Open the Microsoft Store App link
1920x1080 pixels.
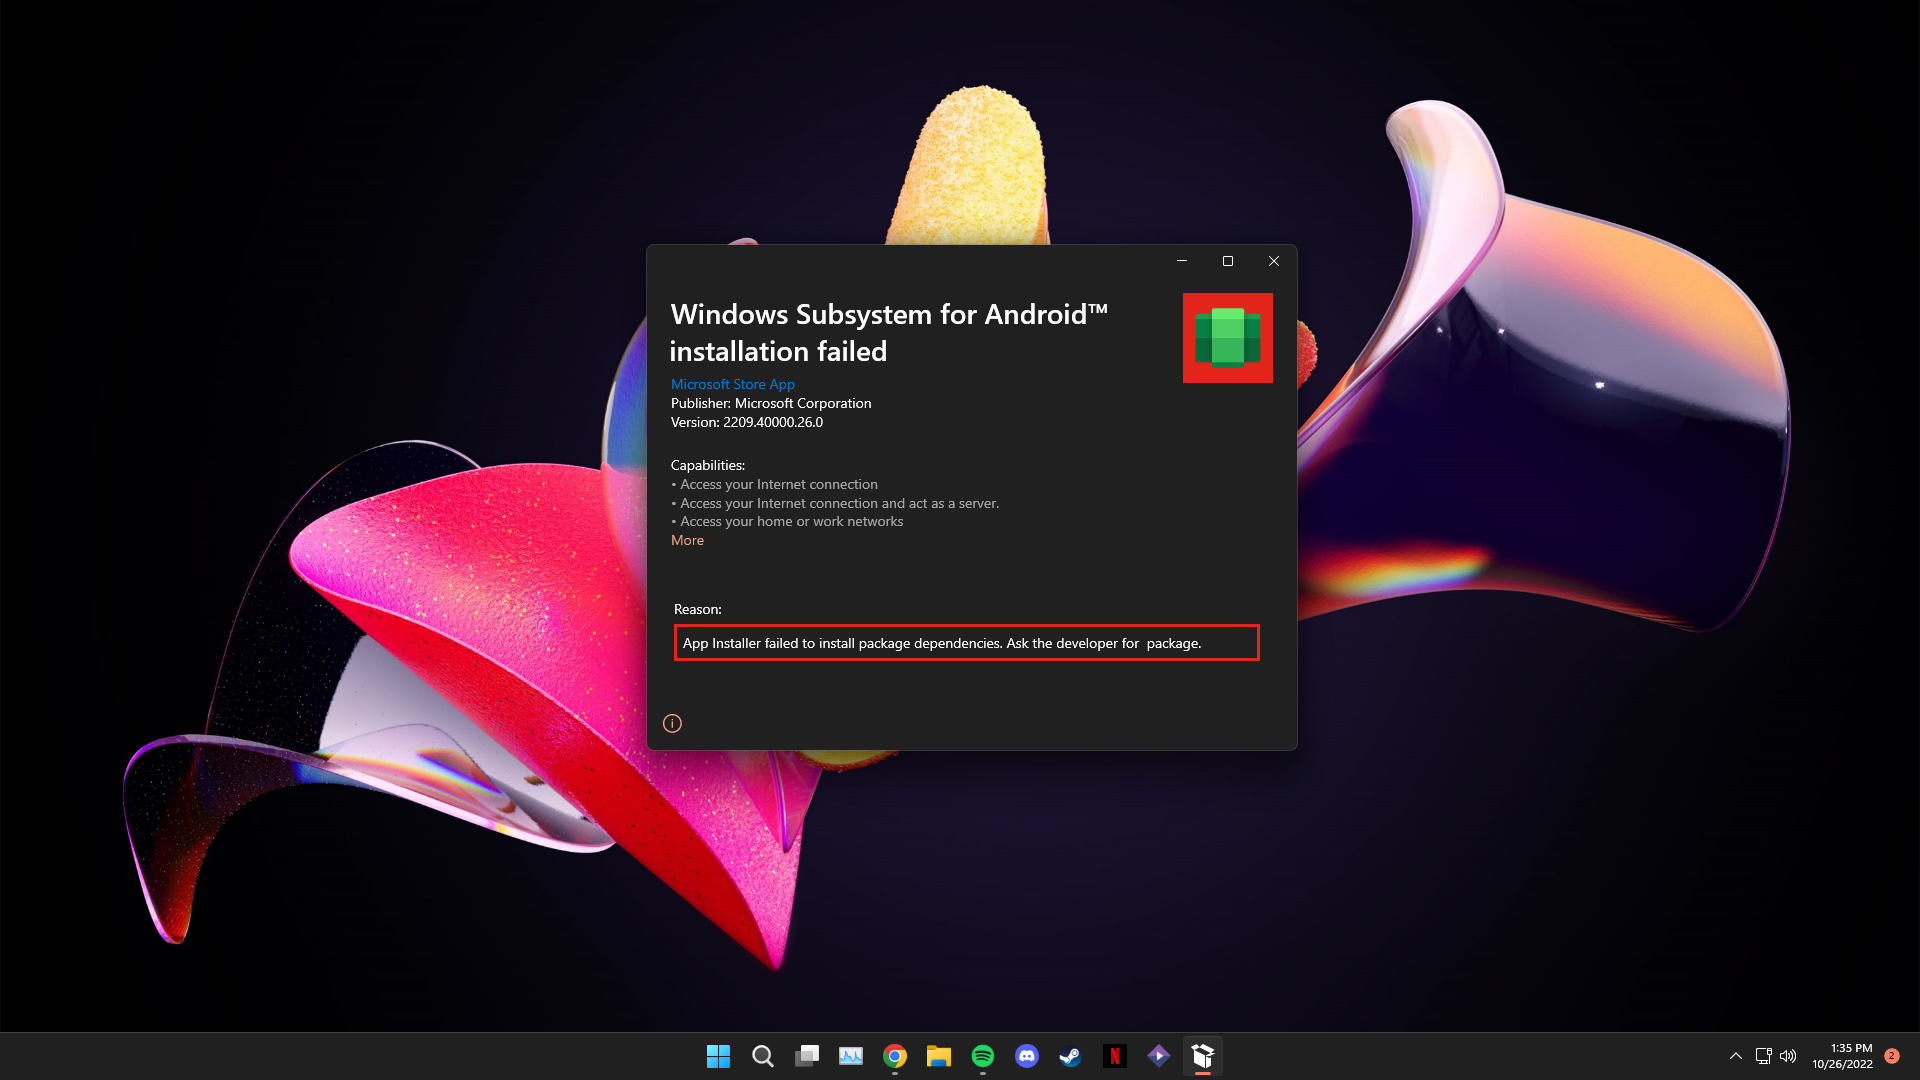(732, 384)
